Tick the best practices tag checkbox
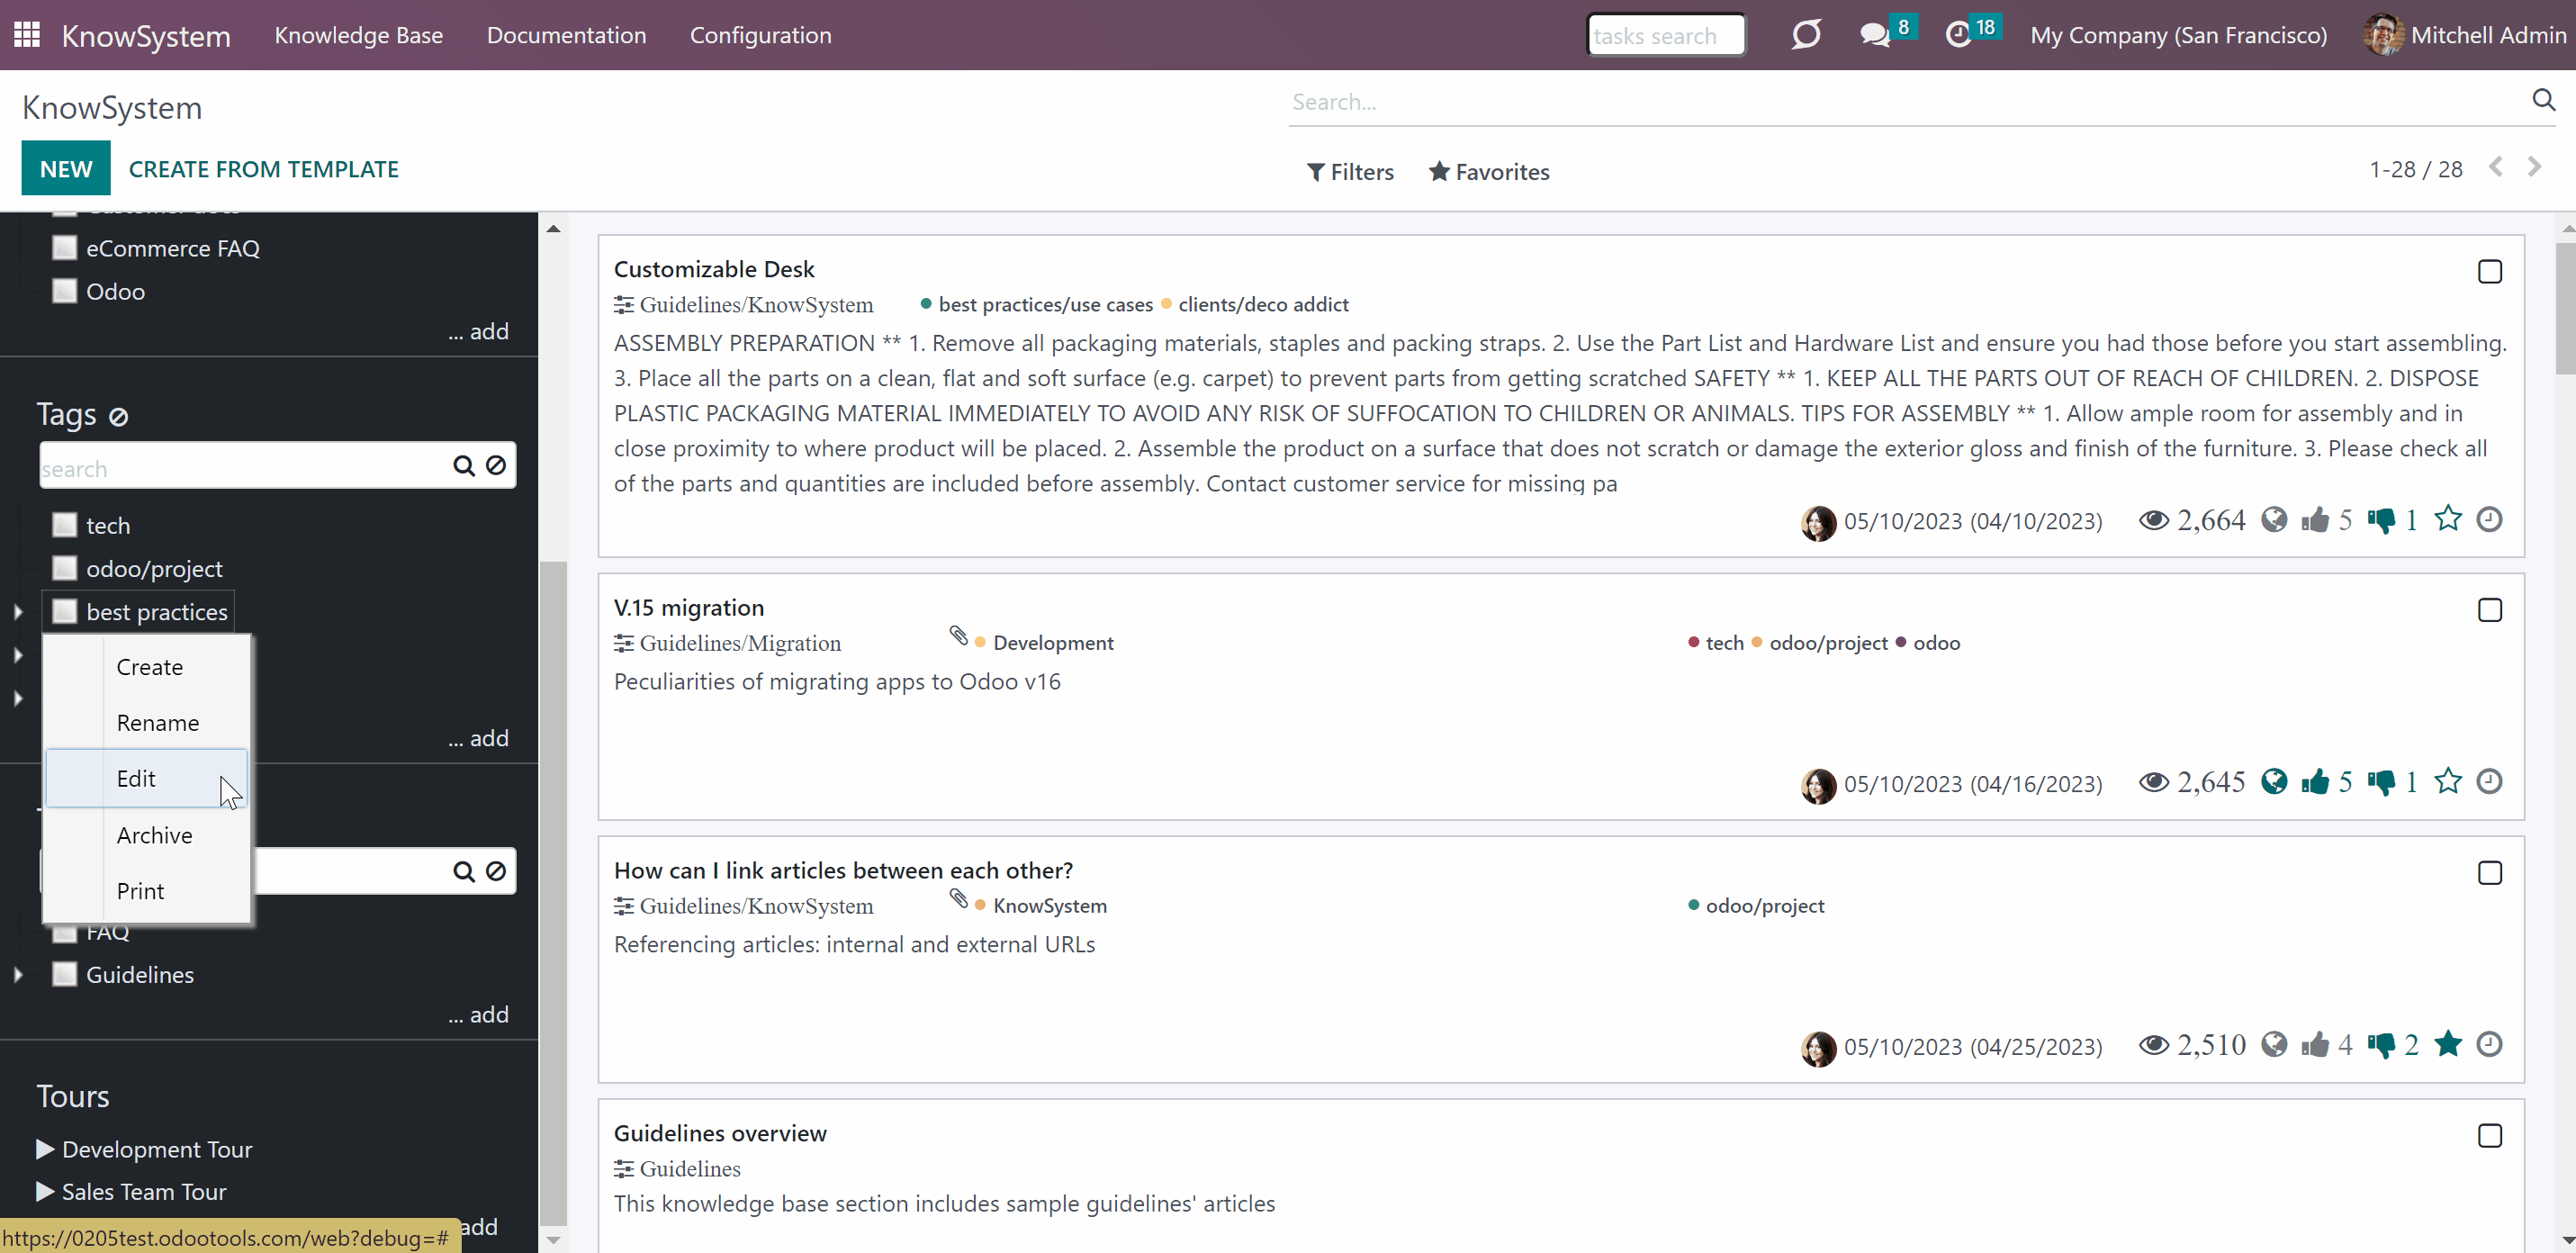Image resolution: width=2576 pixels, height=1253 pixels. (65, 611)
